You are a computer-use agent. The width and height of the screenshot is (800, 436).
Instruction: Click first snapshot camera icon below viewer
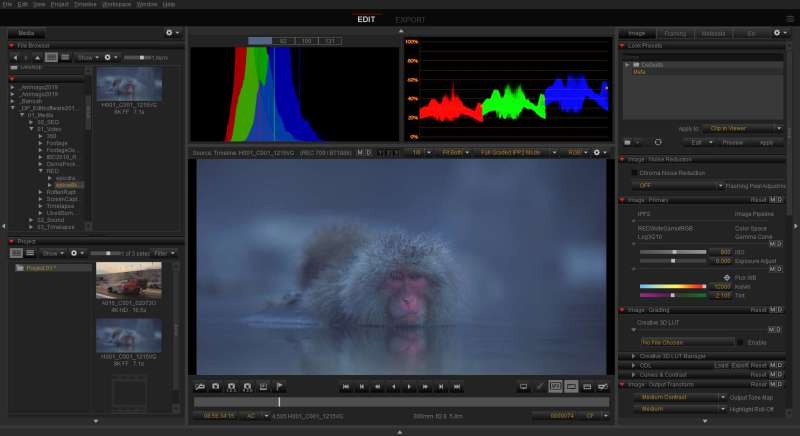216,387
